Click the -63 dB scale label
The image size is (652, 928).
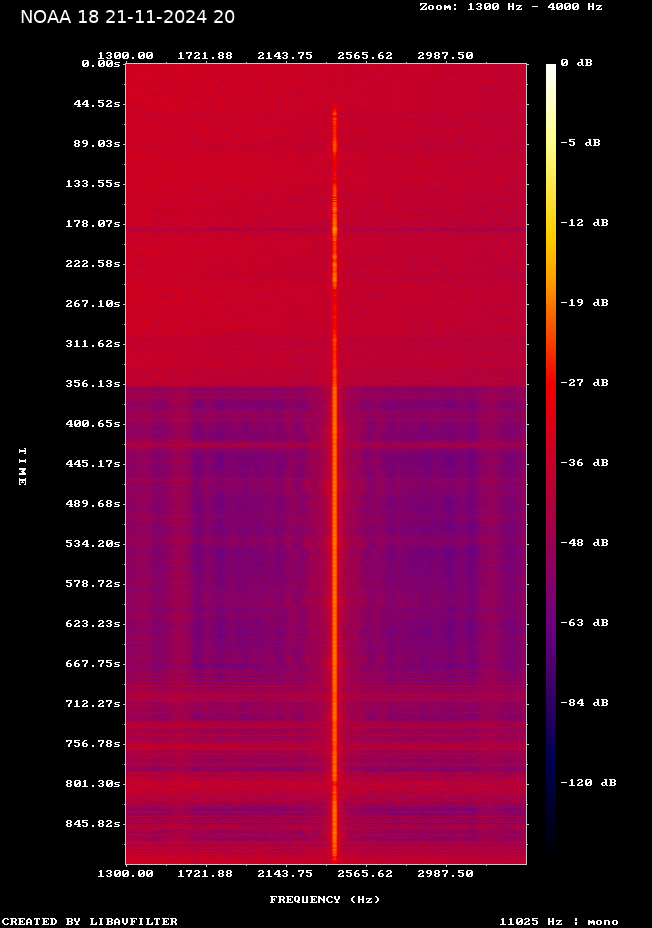pyautogui.click(x=582, y=623)
